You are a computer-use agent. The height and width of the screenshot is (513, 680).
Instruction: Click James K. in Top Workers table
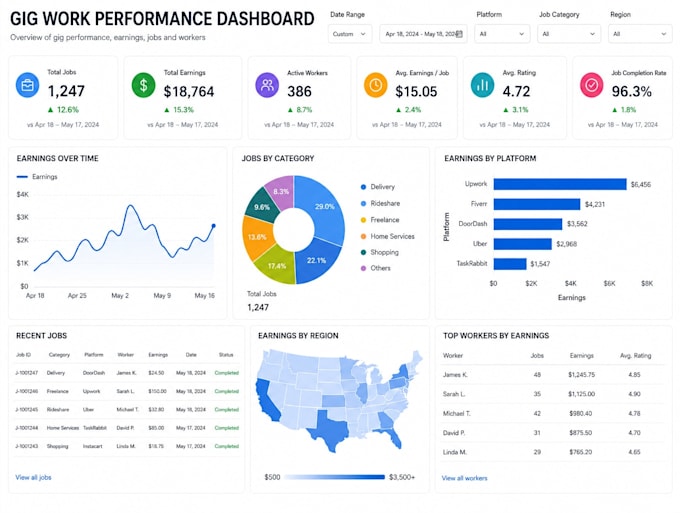point(455,375)
